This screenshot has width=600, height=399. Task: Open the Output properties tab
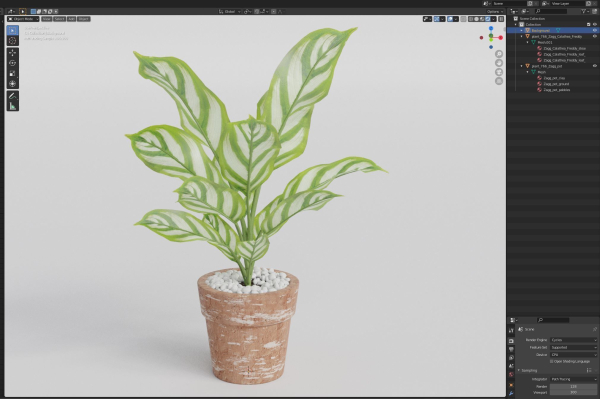(x=511, y=349)
